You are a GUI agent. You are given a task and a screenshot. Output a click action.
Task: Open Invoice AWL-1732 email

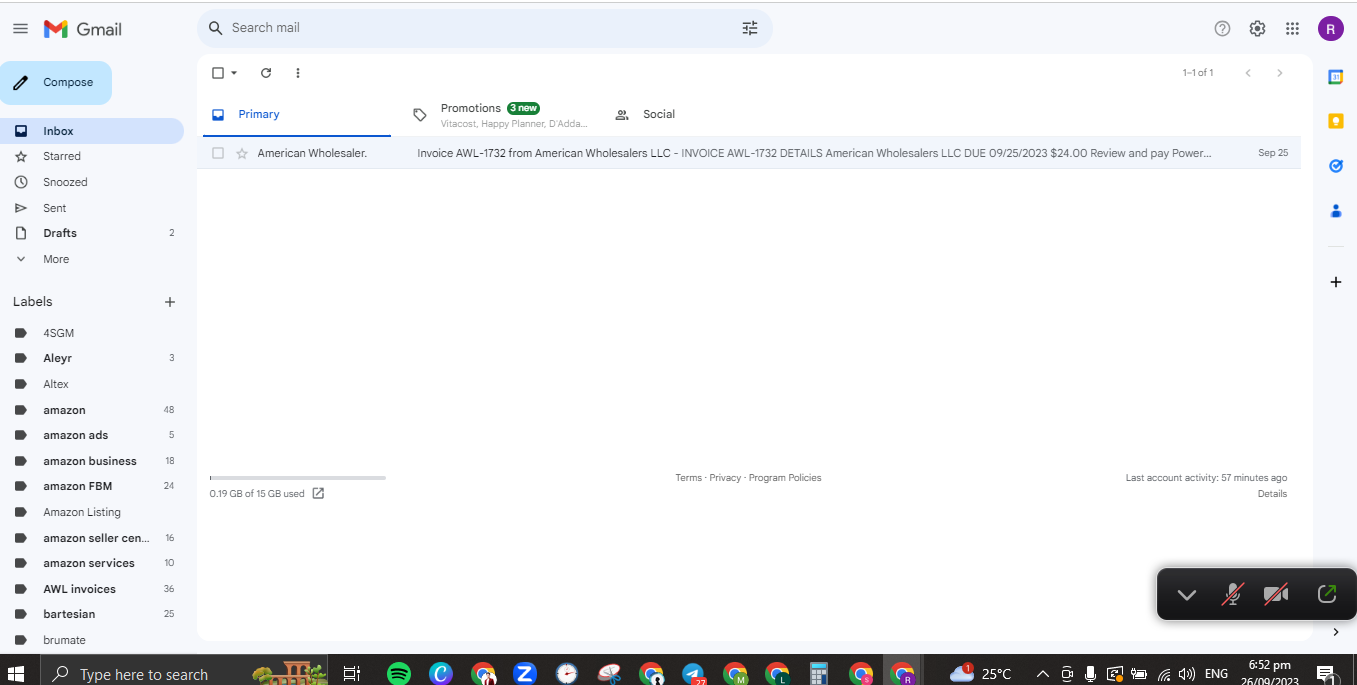tap(749, 153)
